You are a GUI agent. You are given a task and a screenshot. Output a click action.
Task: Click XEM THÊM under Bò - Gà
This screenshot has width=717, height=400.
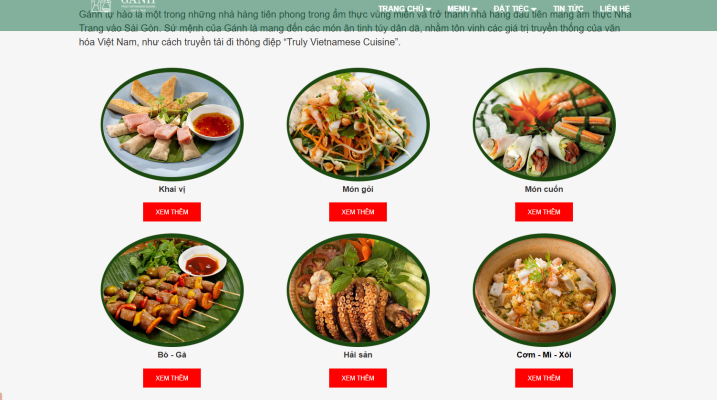(x=172, y=378)
